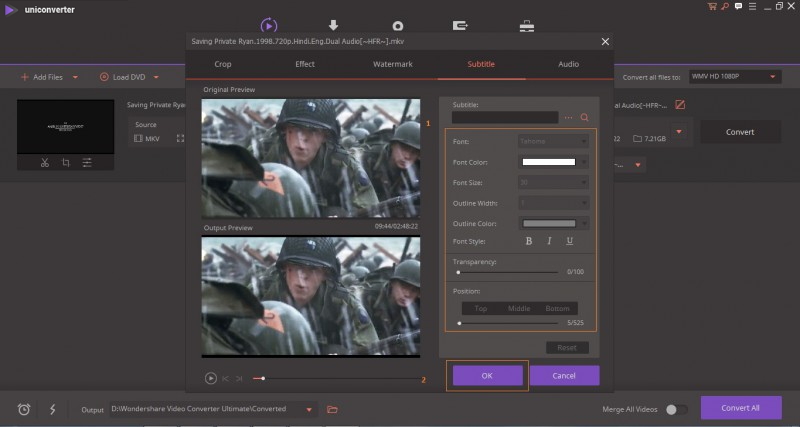Click the video thumbnail in file list
Screen dimensions: 800x427
click(66, 127)
